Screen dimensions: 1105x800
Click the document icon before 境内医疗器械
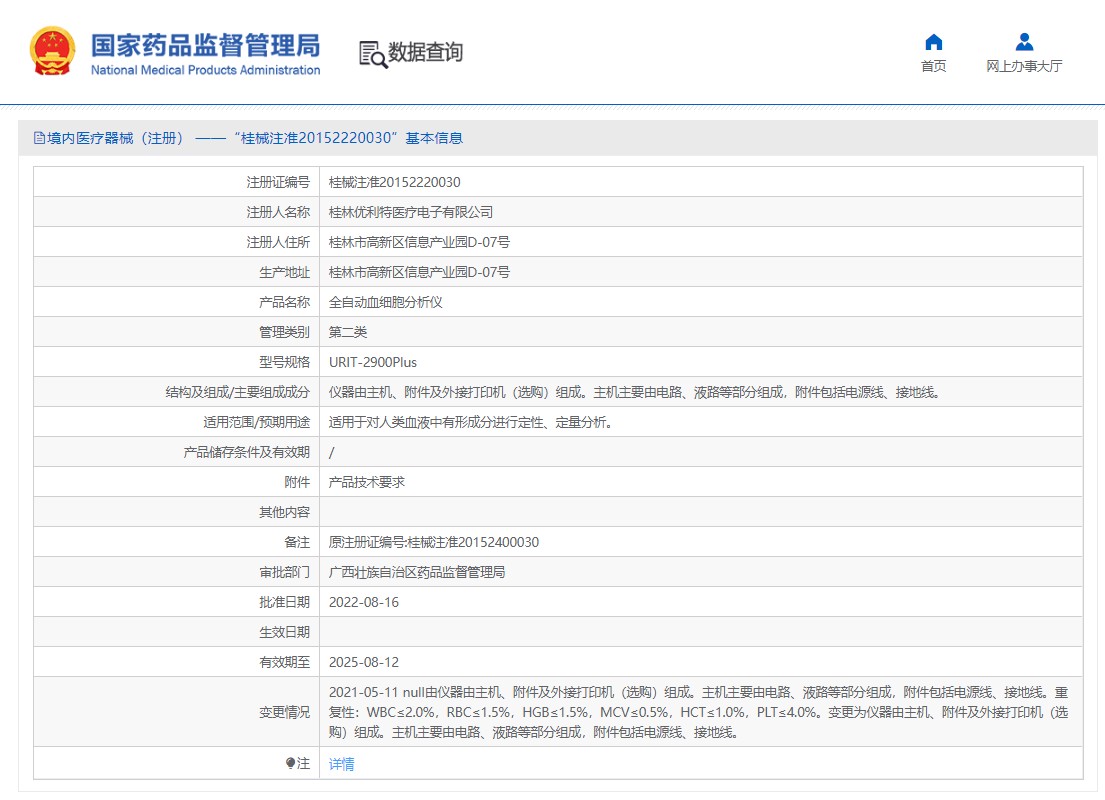point(40,139)
